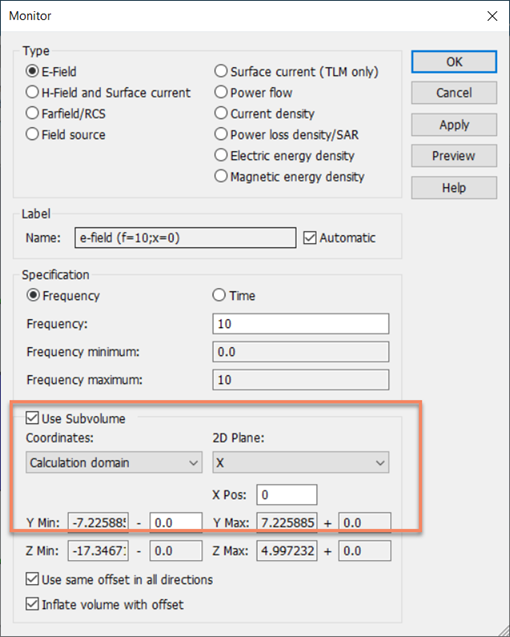Confirm settings with the OK button
This screenshot has width=510, height=637.
coord(454,62)
